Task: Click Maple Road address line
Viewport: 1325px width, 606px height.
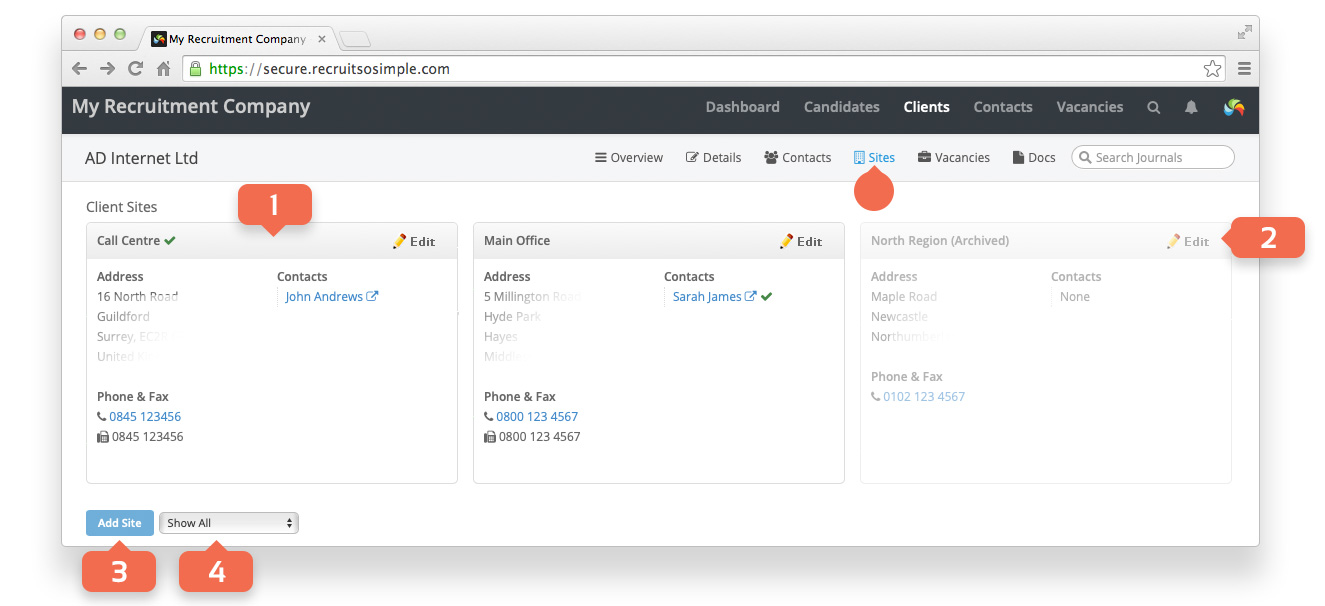Action: pyautogui.click(x=904, y=297)
